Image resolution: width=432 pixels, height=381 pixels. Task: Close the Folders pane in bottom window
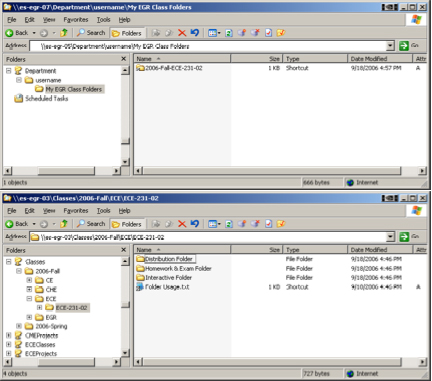124,250
